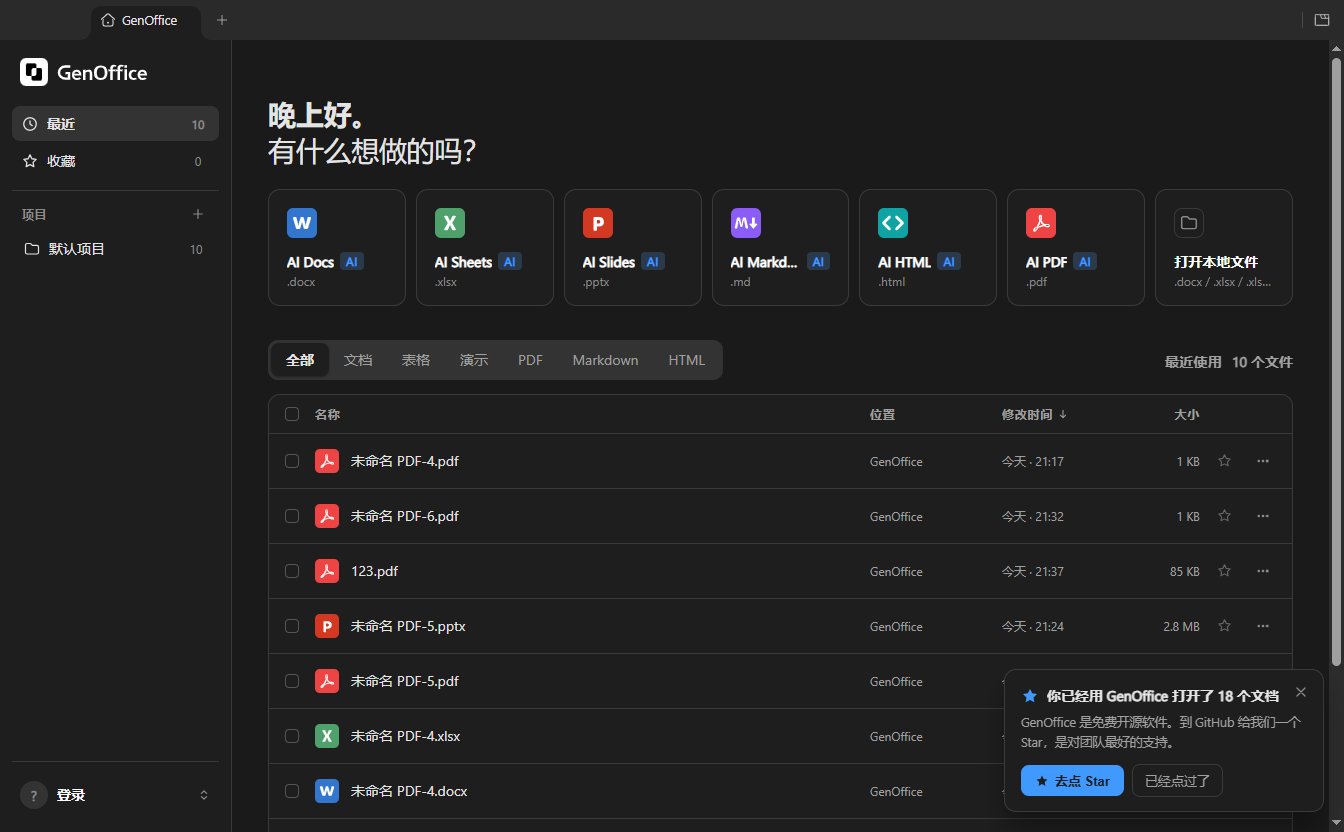Open the file 未命名 PDF-5.pdf
The image size is (1344, 832).
(x=404, y=681)
